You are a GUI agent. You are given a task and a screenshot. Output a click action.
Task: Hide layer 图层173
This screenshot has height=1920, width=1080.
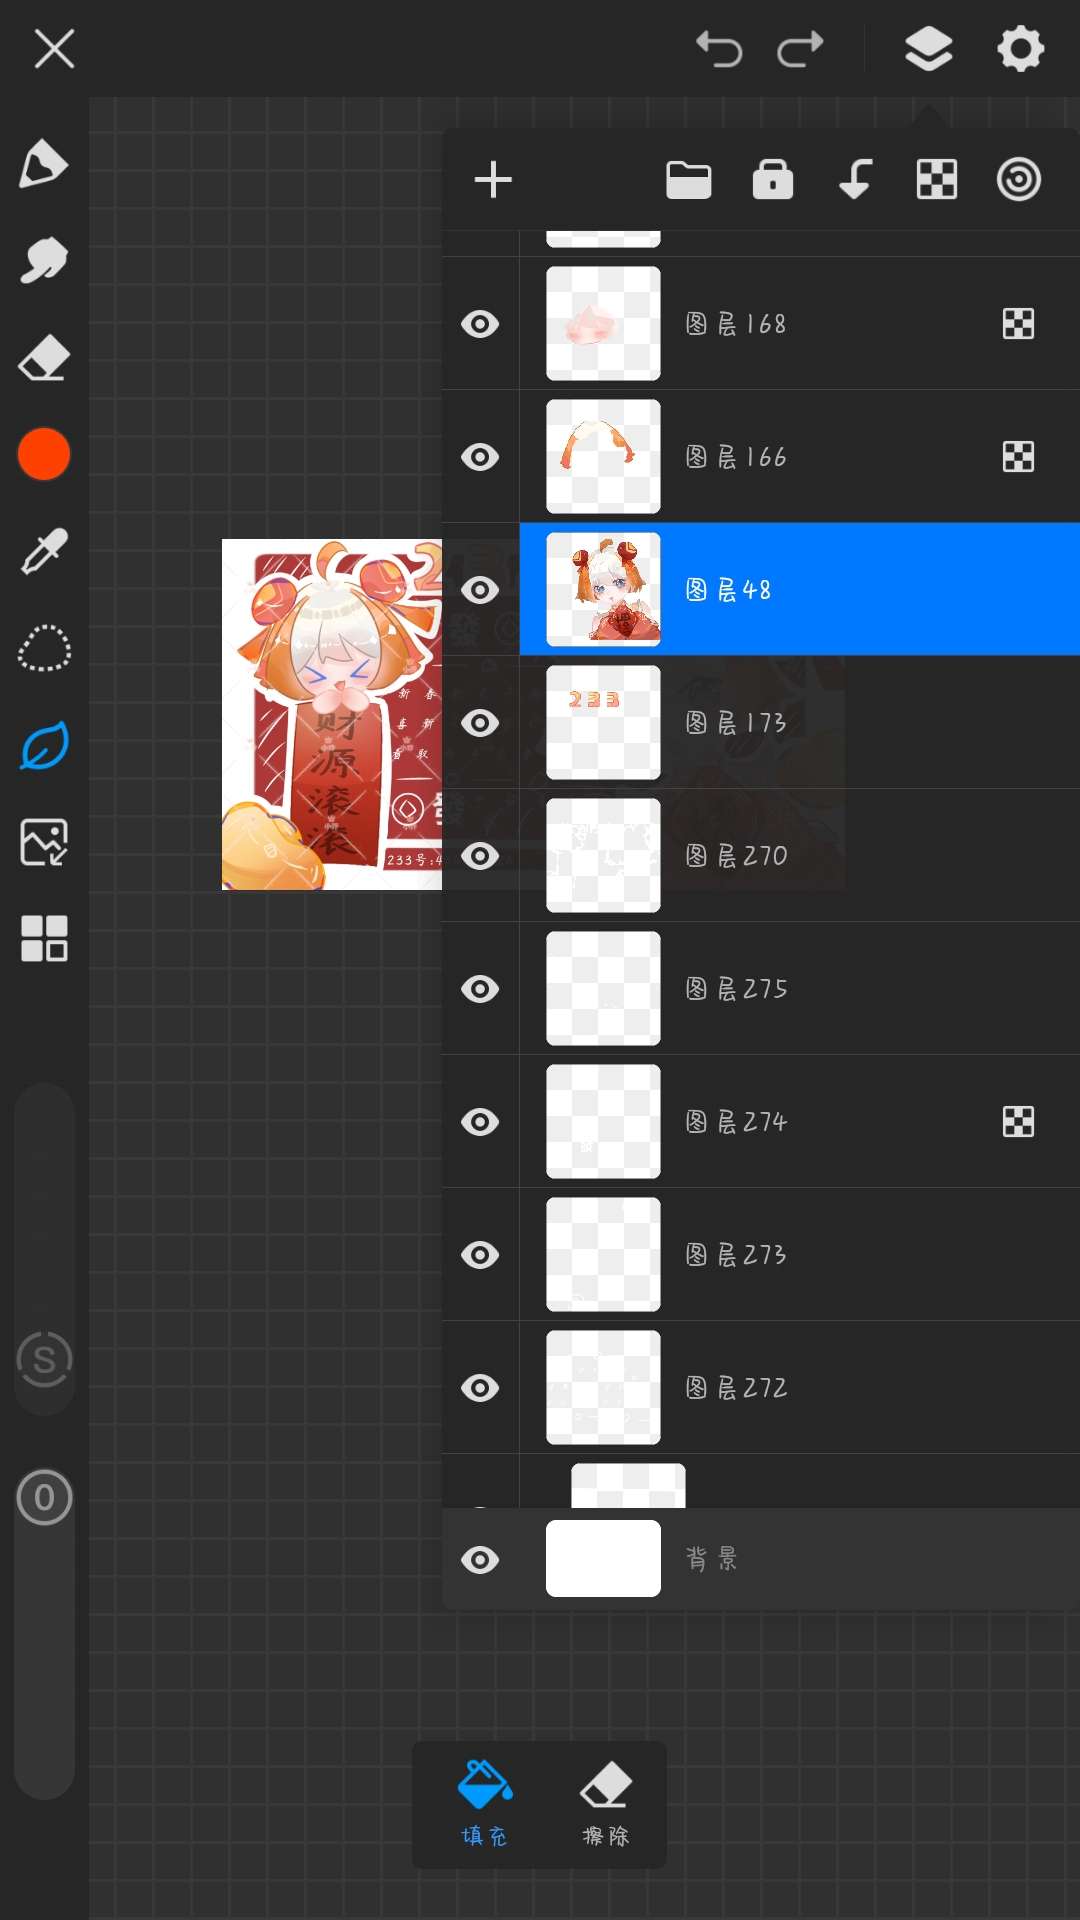pos(480,723)
